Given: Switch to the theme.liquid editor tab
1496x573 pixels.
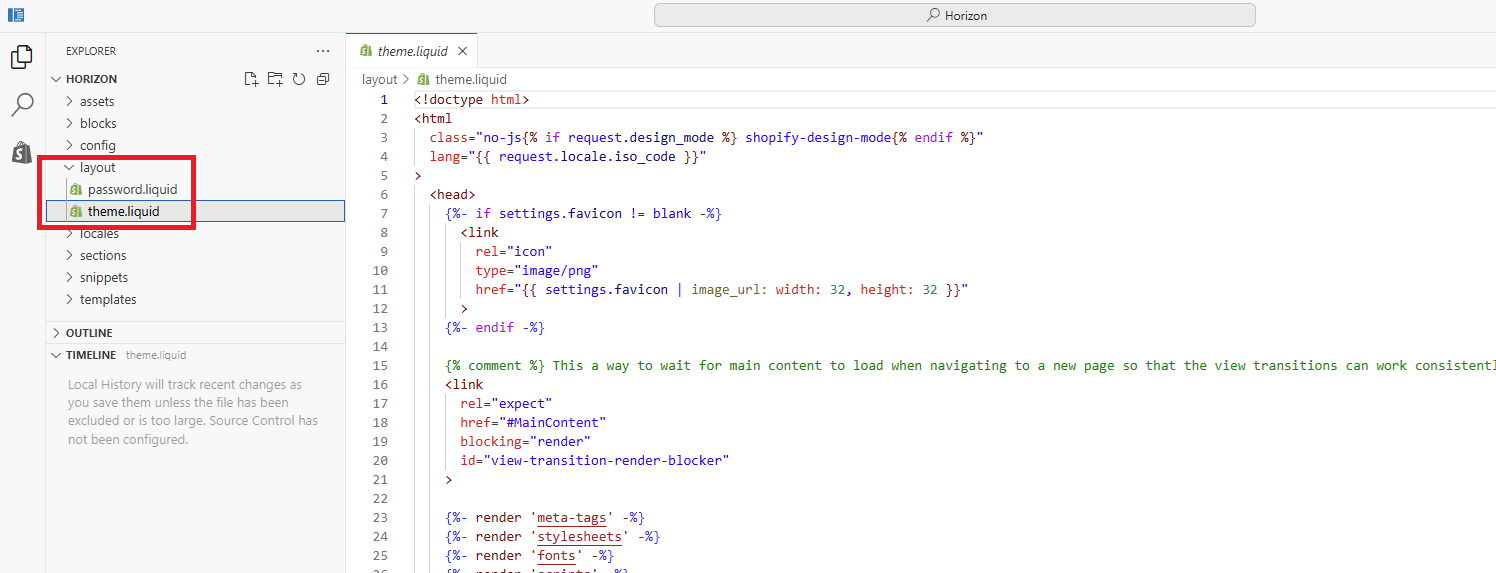Looking at the screenshot, I should (x=412, y=51).
